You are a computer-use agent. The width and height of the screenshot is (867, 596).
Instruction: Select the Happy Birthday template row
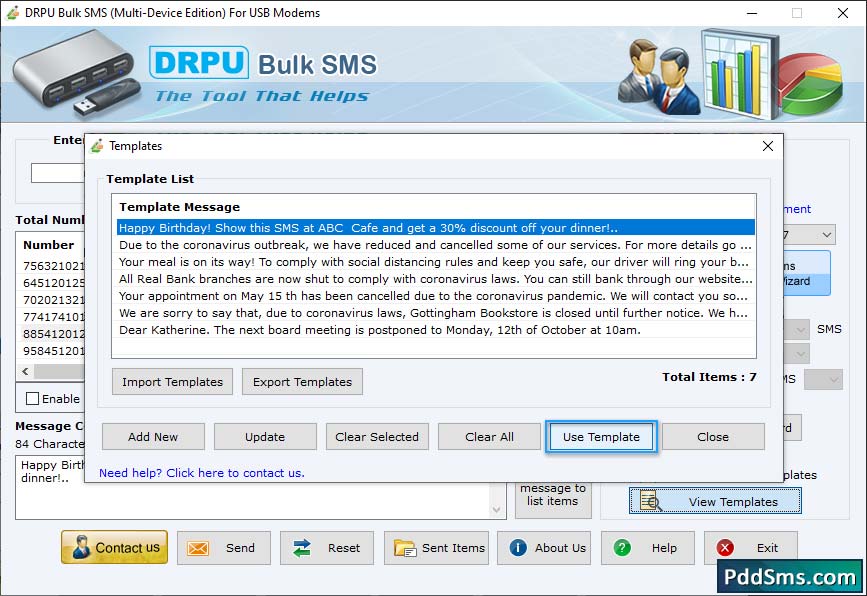click(x=436, y=228)
